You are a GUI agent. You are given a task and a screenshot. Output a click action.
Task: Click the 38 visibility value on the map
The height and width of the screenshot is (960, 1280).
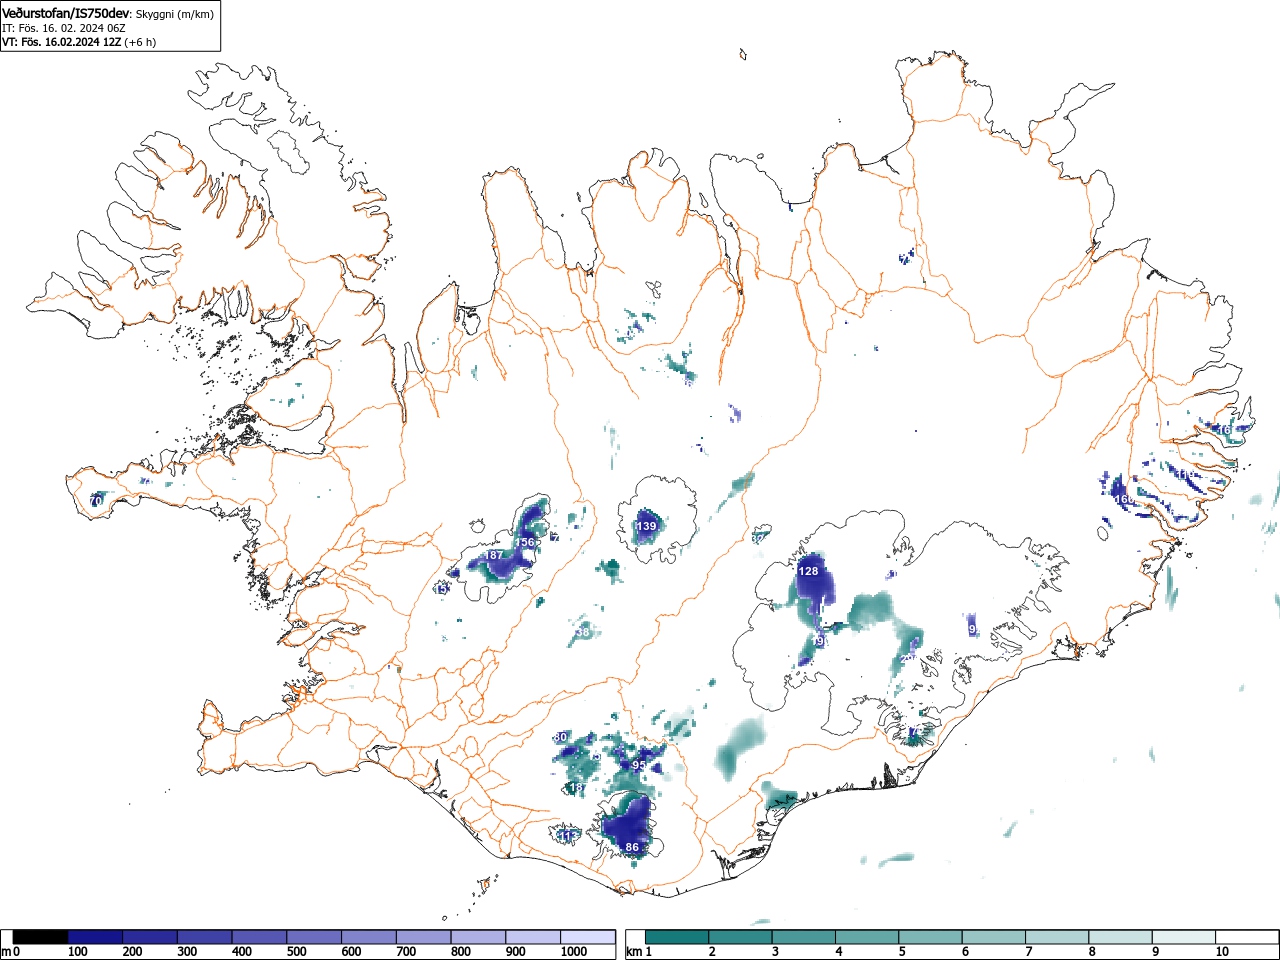click(x=583, y=632)
